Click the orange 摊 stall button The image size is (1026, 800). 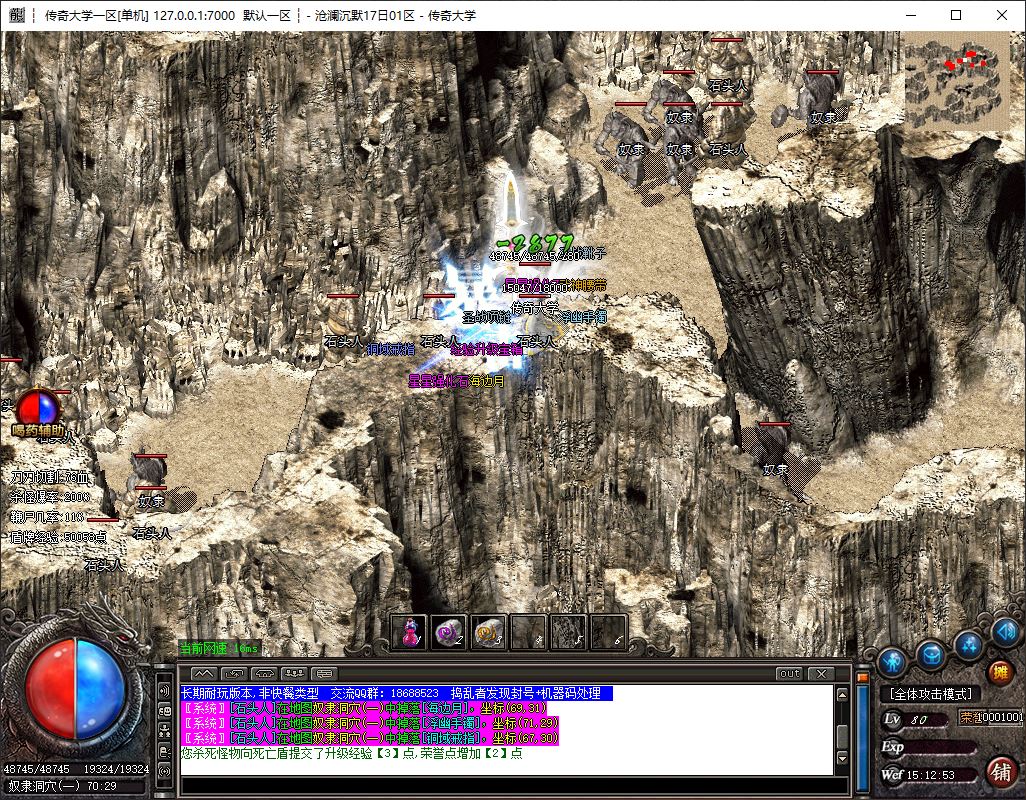[x=1000, y=672]
